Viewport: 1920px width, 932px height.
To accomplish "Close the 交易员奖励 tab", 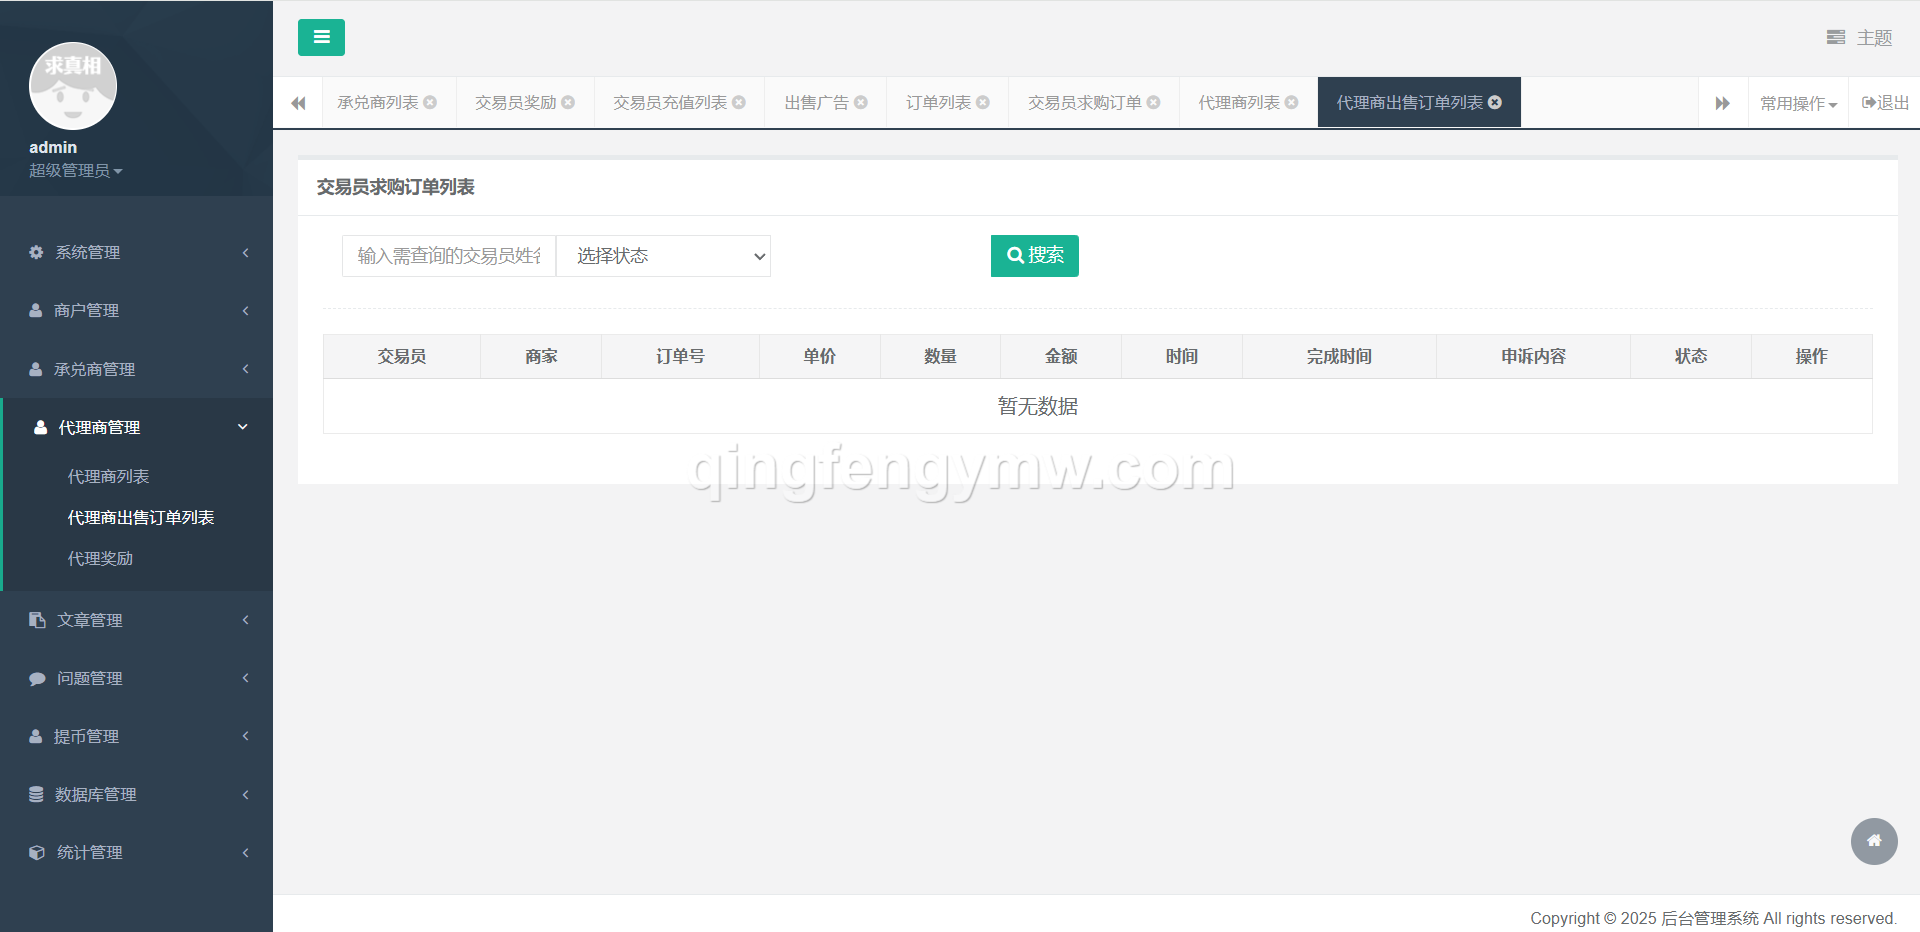I will 568,102.
